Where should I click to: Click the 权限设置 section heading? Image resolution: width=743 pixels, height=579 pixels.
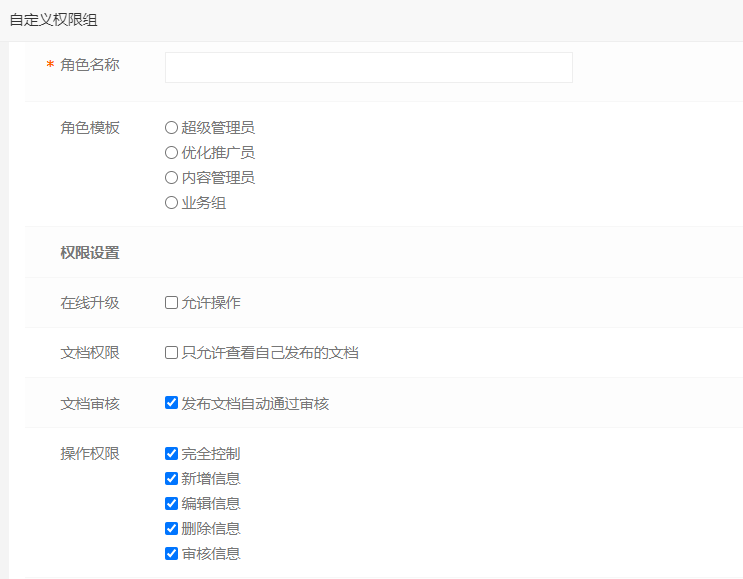(x=90, y=253)
